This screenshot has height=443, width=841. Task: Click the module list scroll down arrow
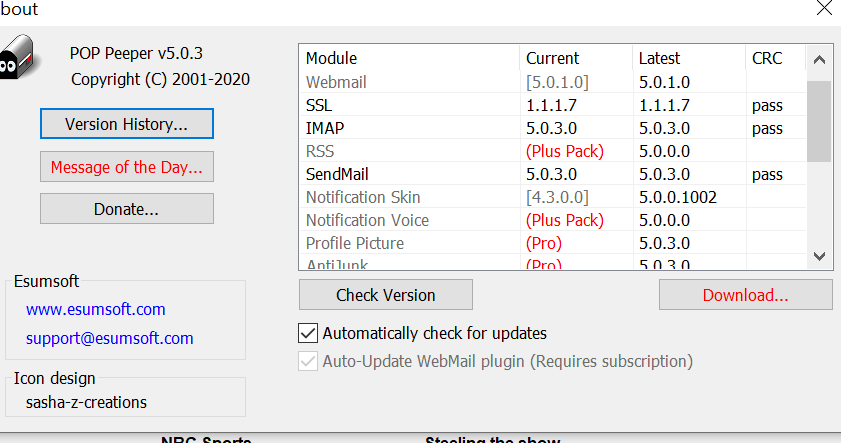pos(819,256)
